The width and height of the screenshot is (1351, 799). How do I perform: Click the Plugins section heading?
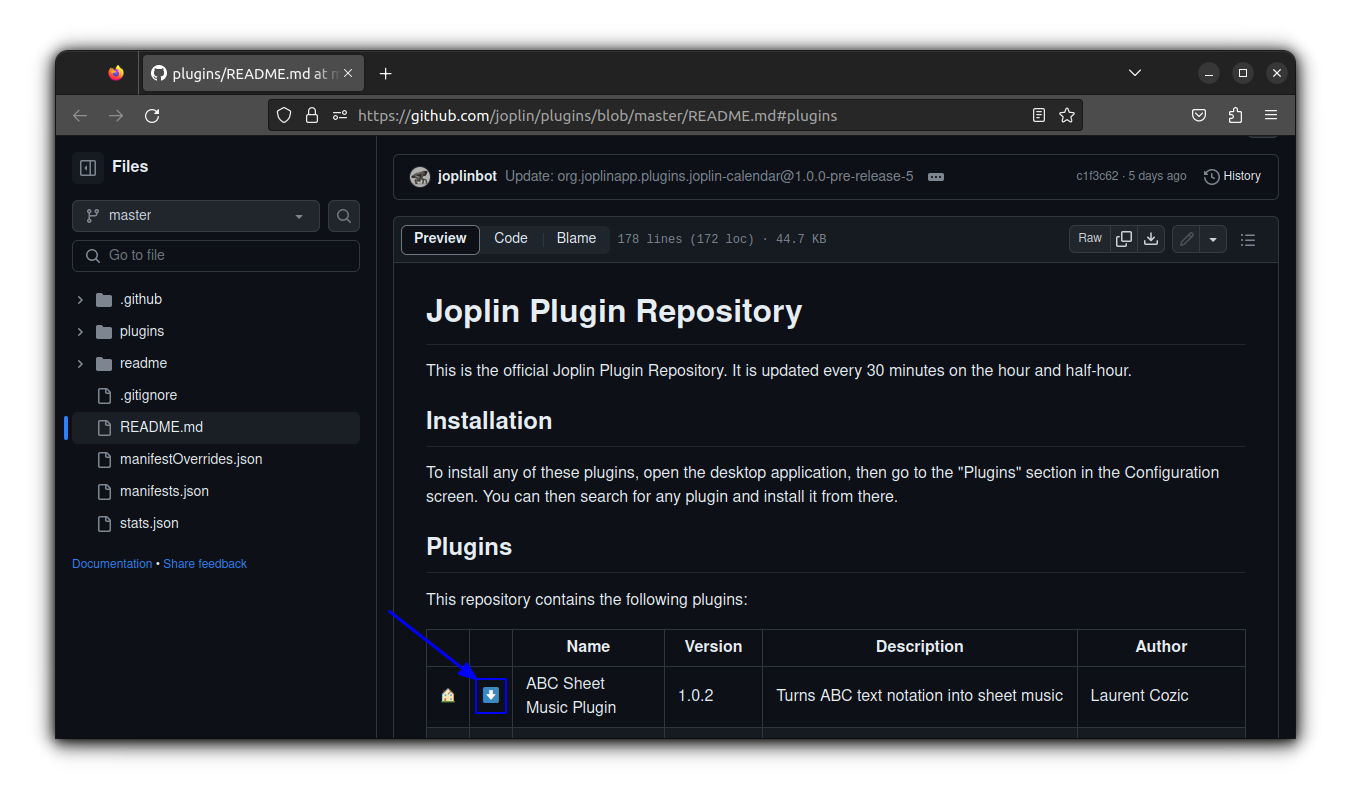point(469,547)
